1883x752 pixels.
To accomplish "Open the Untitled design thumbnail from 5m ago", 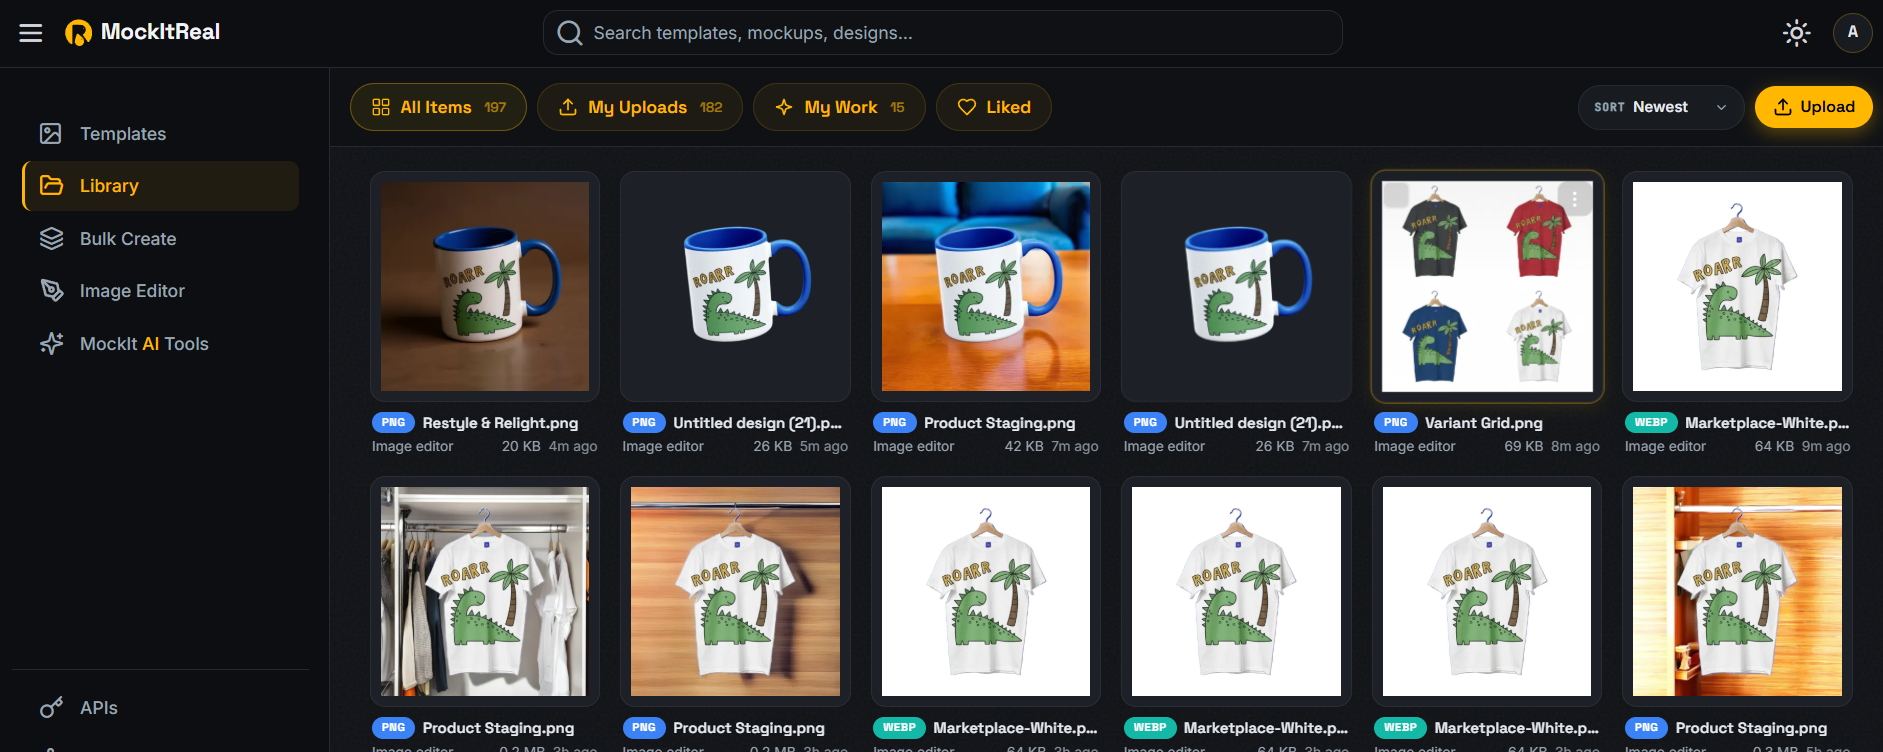I will (x=735, y=286).
